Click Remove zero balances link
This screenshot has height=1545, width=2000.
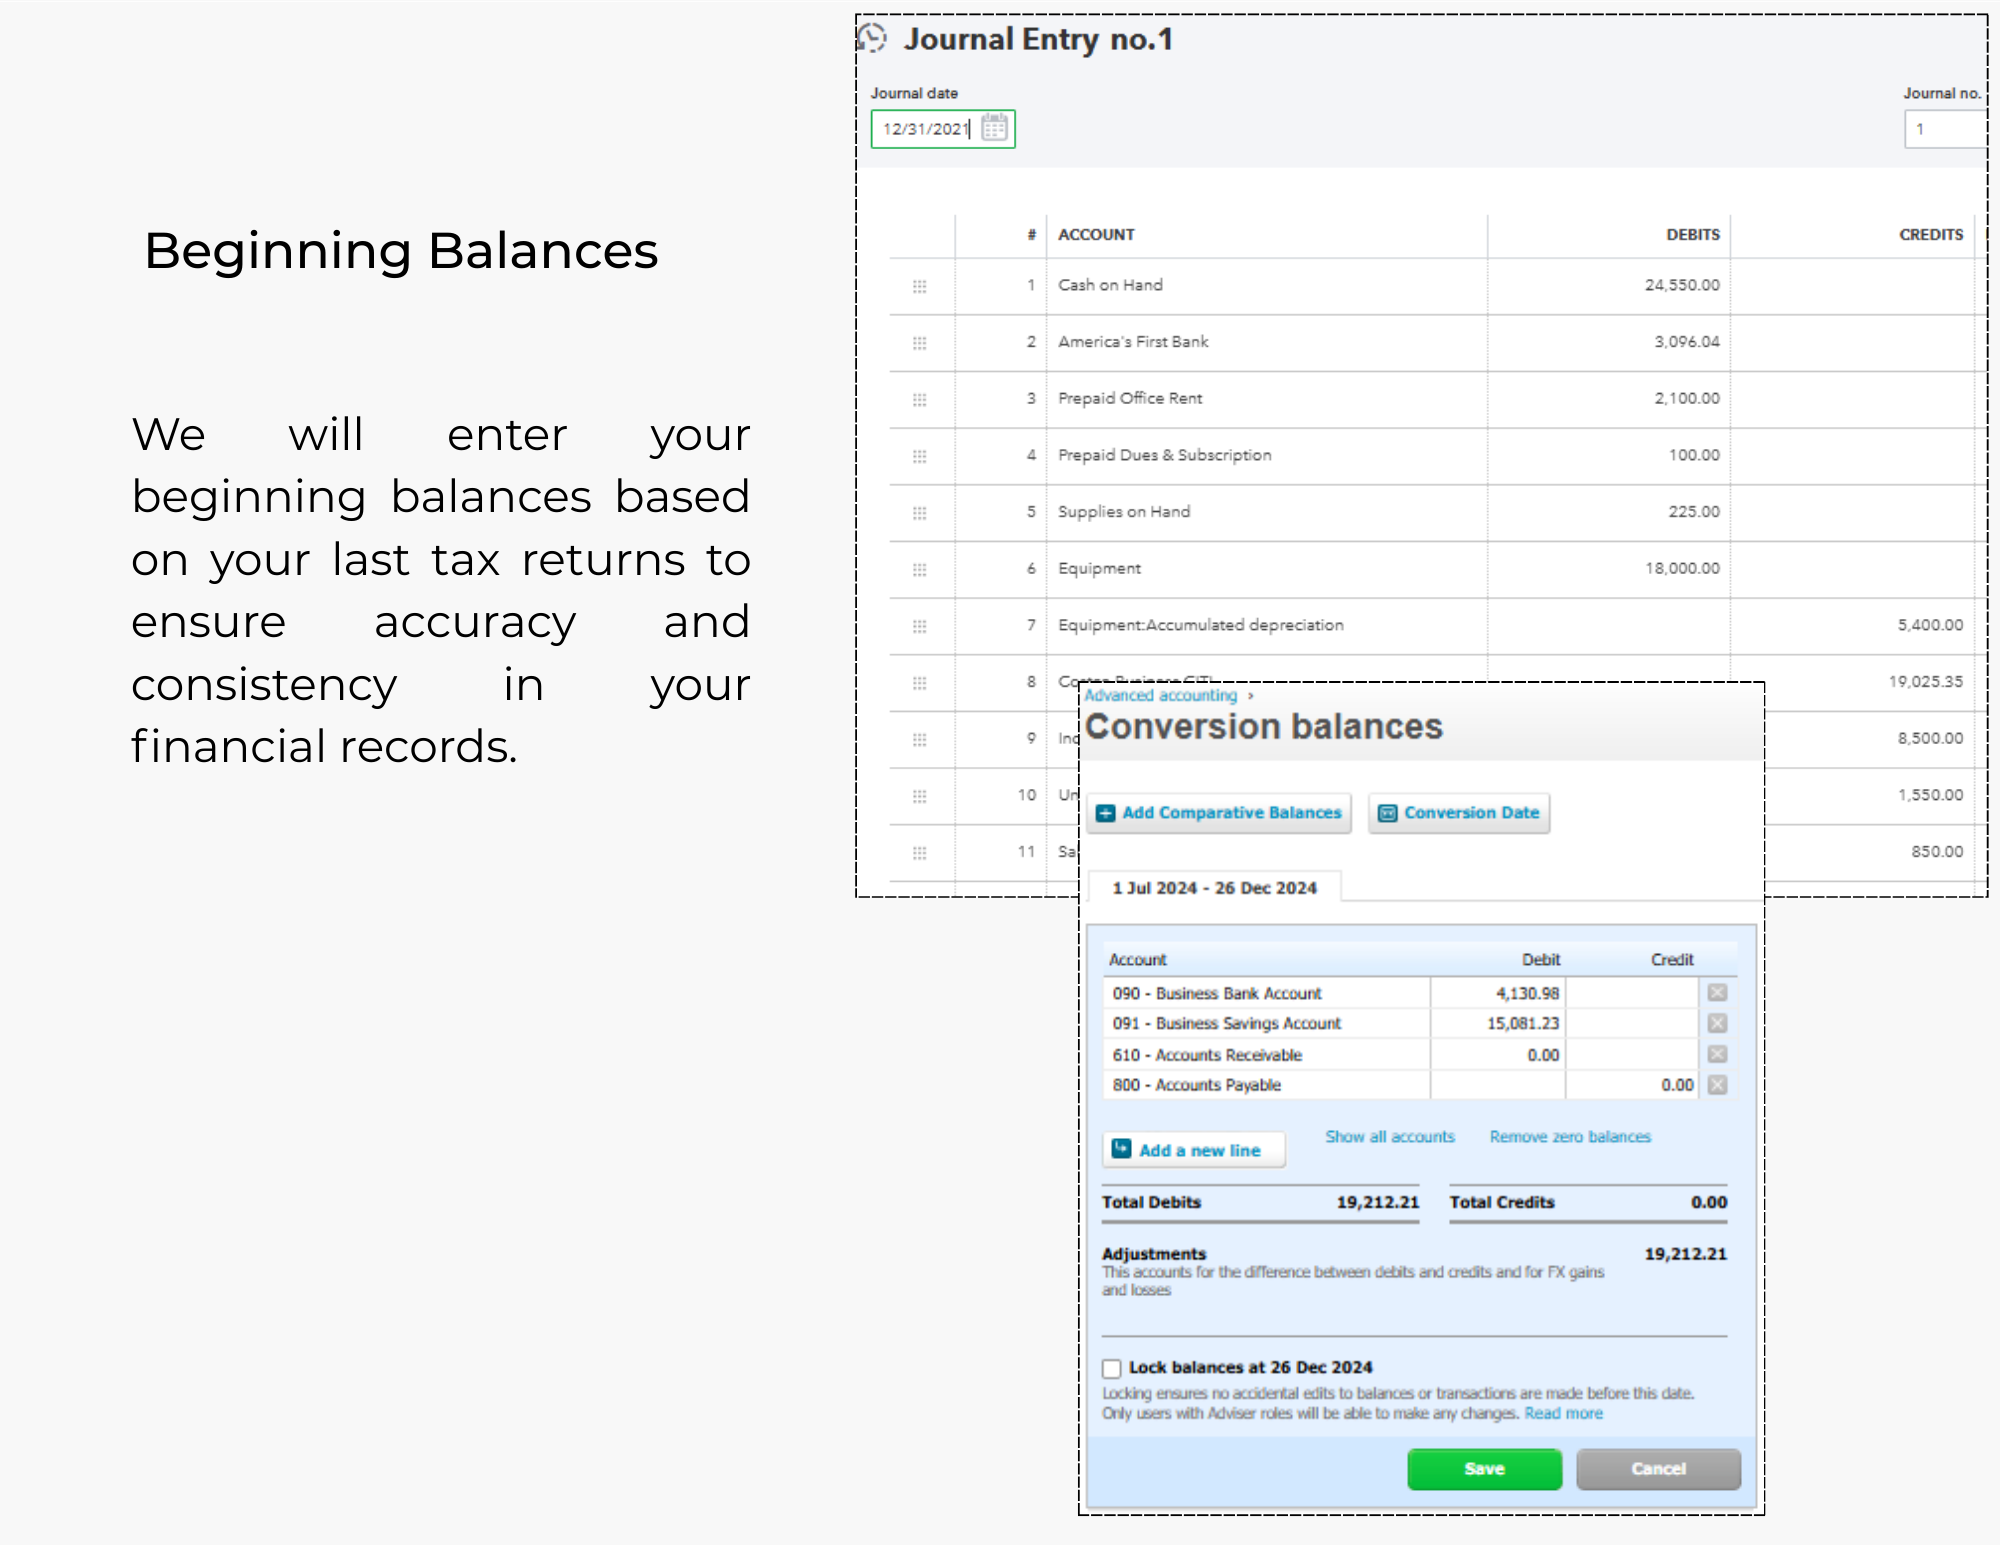1569,1137
